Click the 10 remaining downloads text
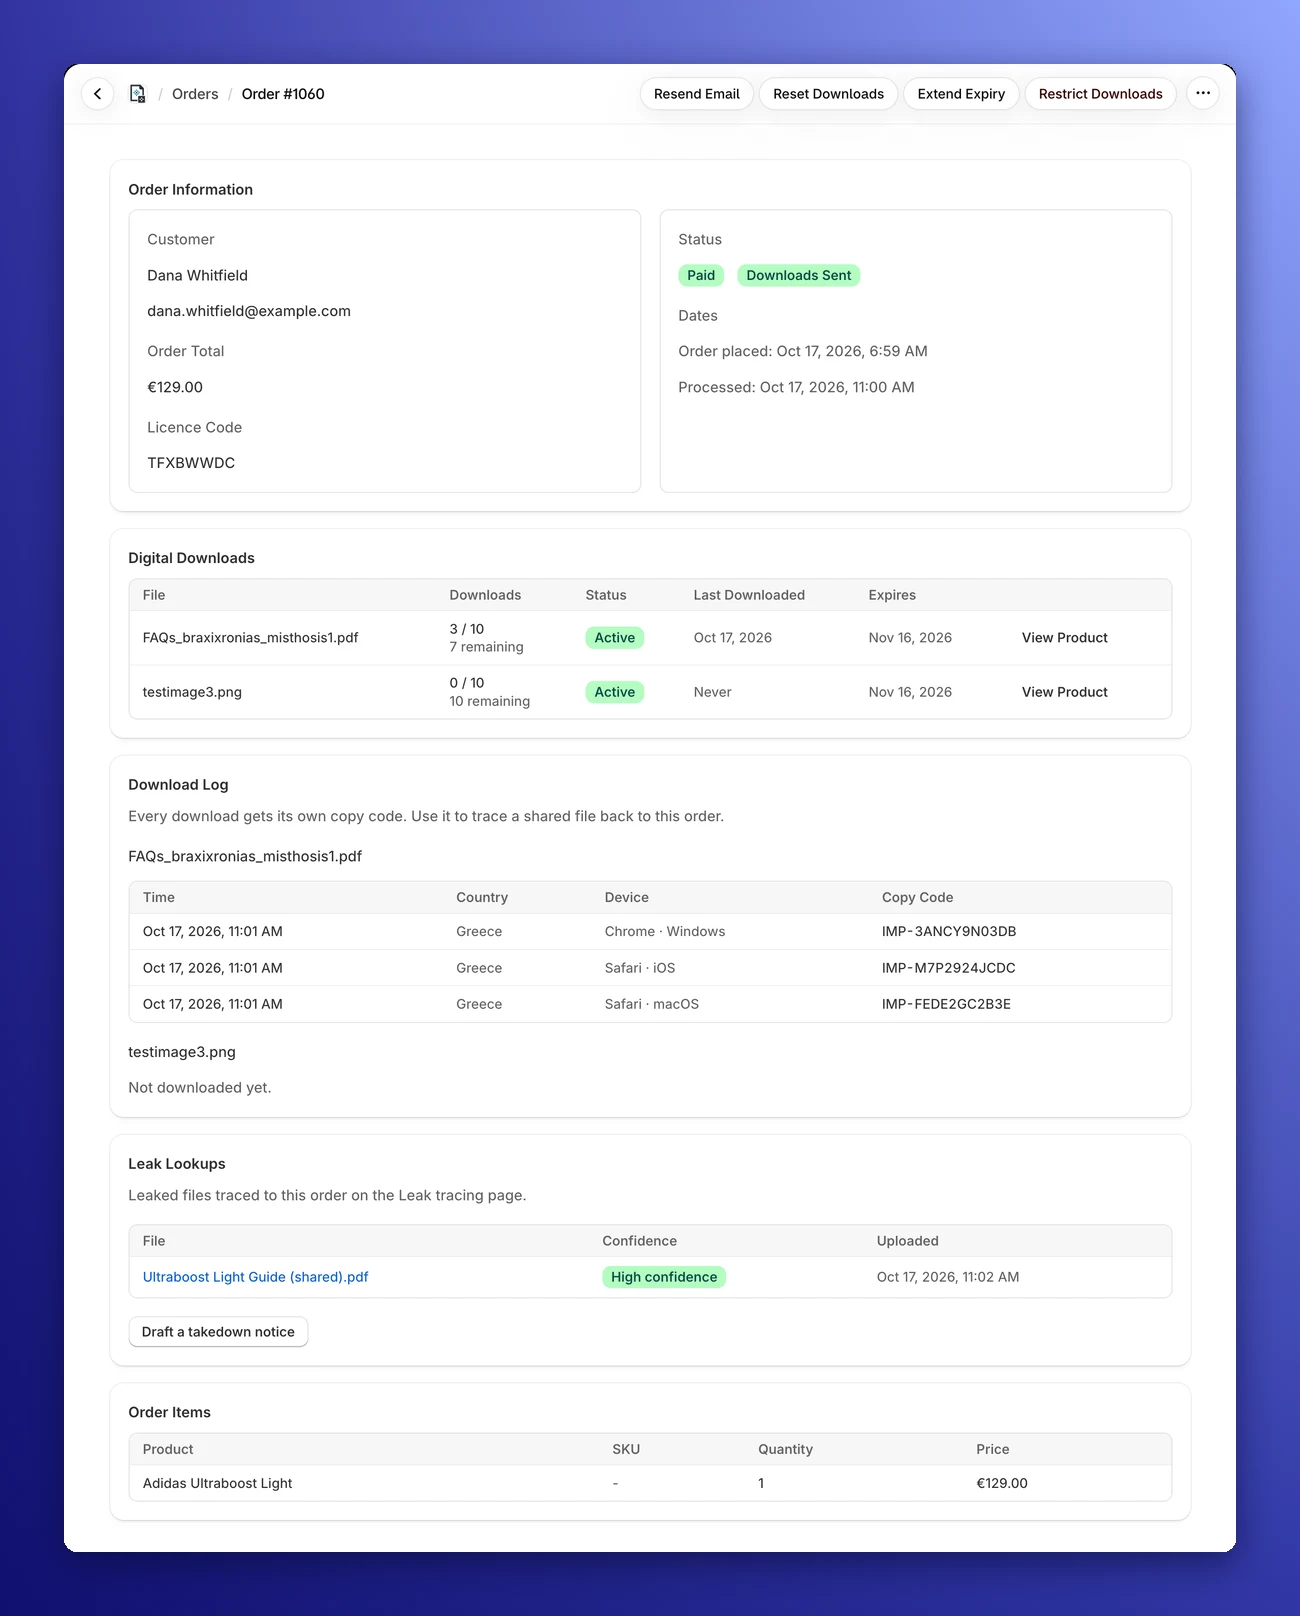Screen dimensions: 1300x1616 pos(490,701)
